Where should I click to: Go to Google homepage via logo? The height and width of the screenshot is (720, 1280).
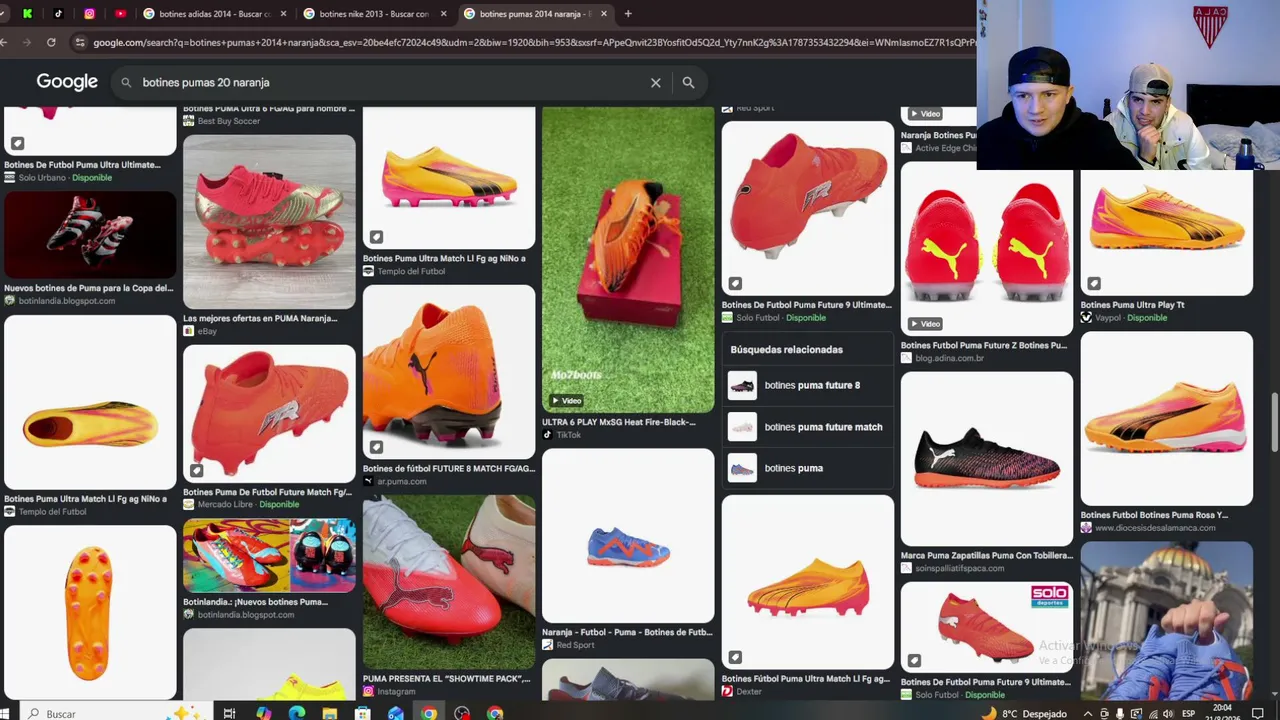(x=67, y=82)
